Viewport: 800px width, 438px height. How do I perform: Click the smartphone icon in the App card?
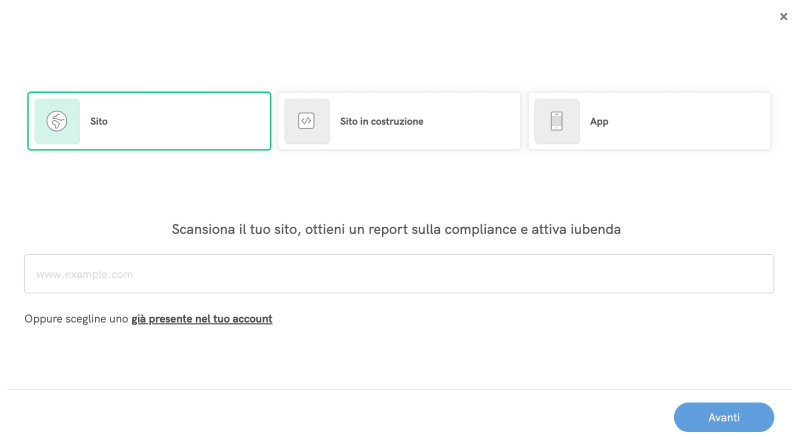[x=557, y=121]
